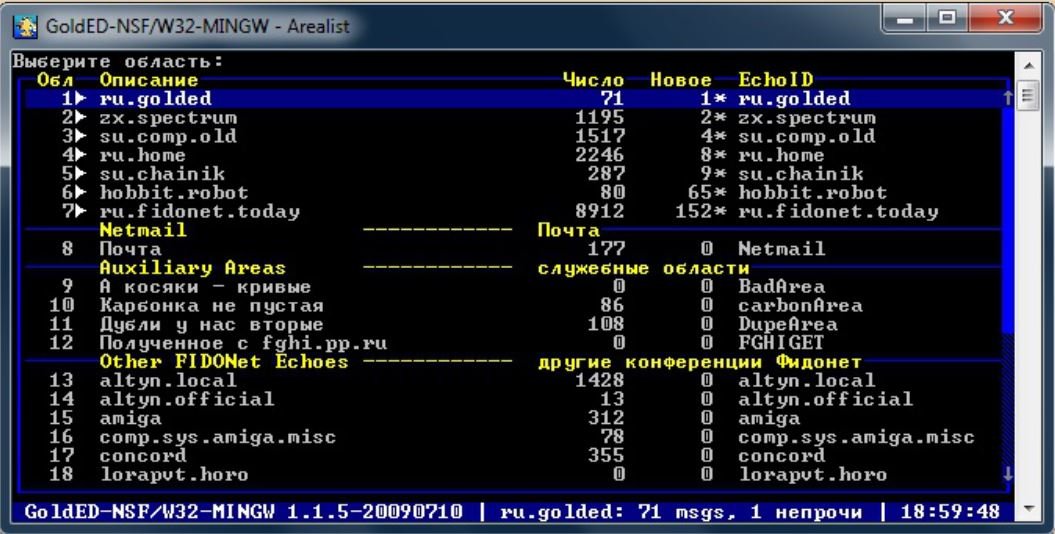Select 'Карбонка не пустая' area
The height and width of the screenshot is (534, 1055).
coord(514,305)
